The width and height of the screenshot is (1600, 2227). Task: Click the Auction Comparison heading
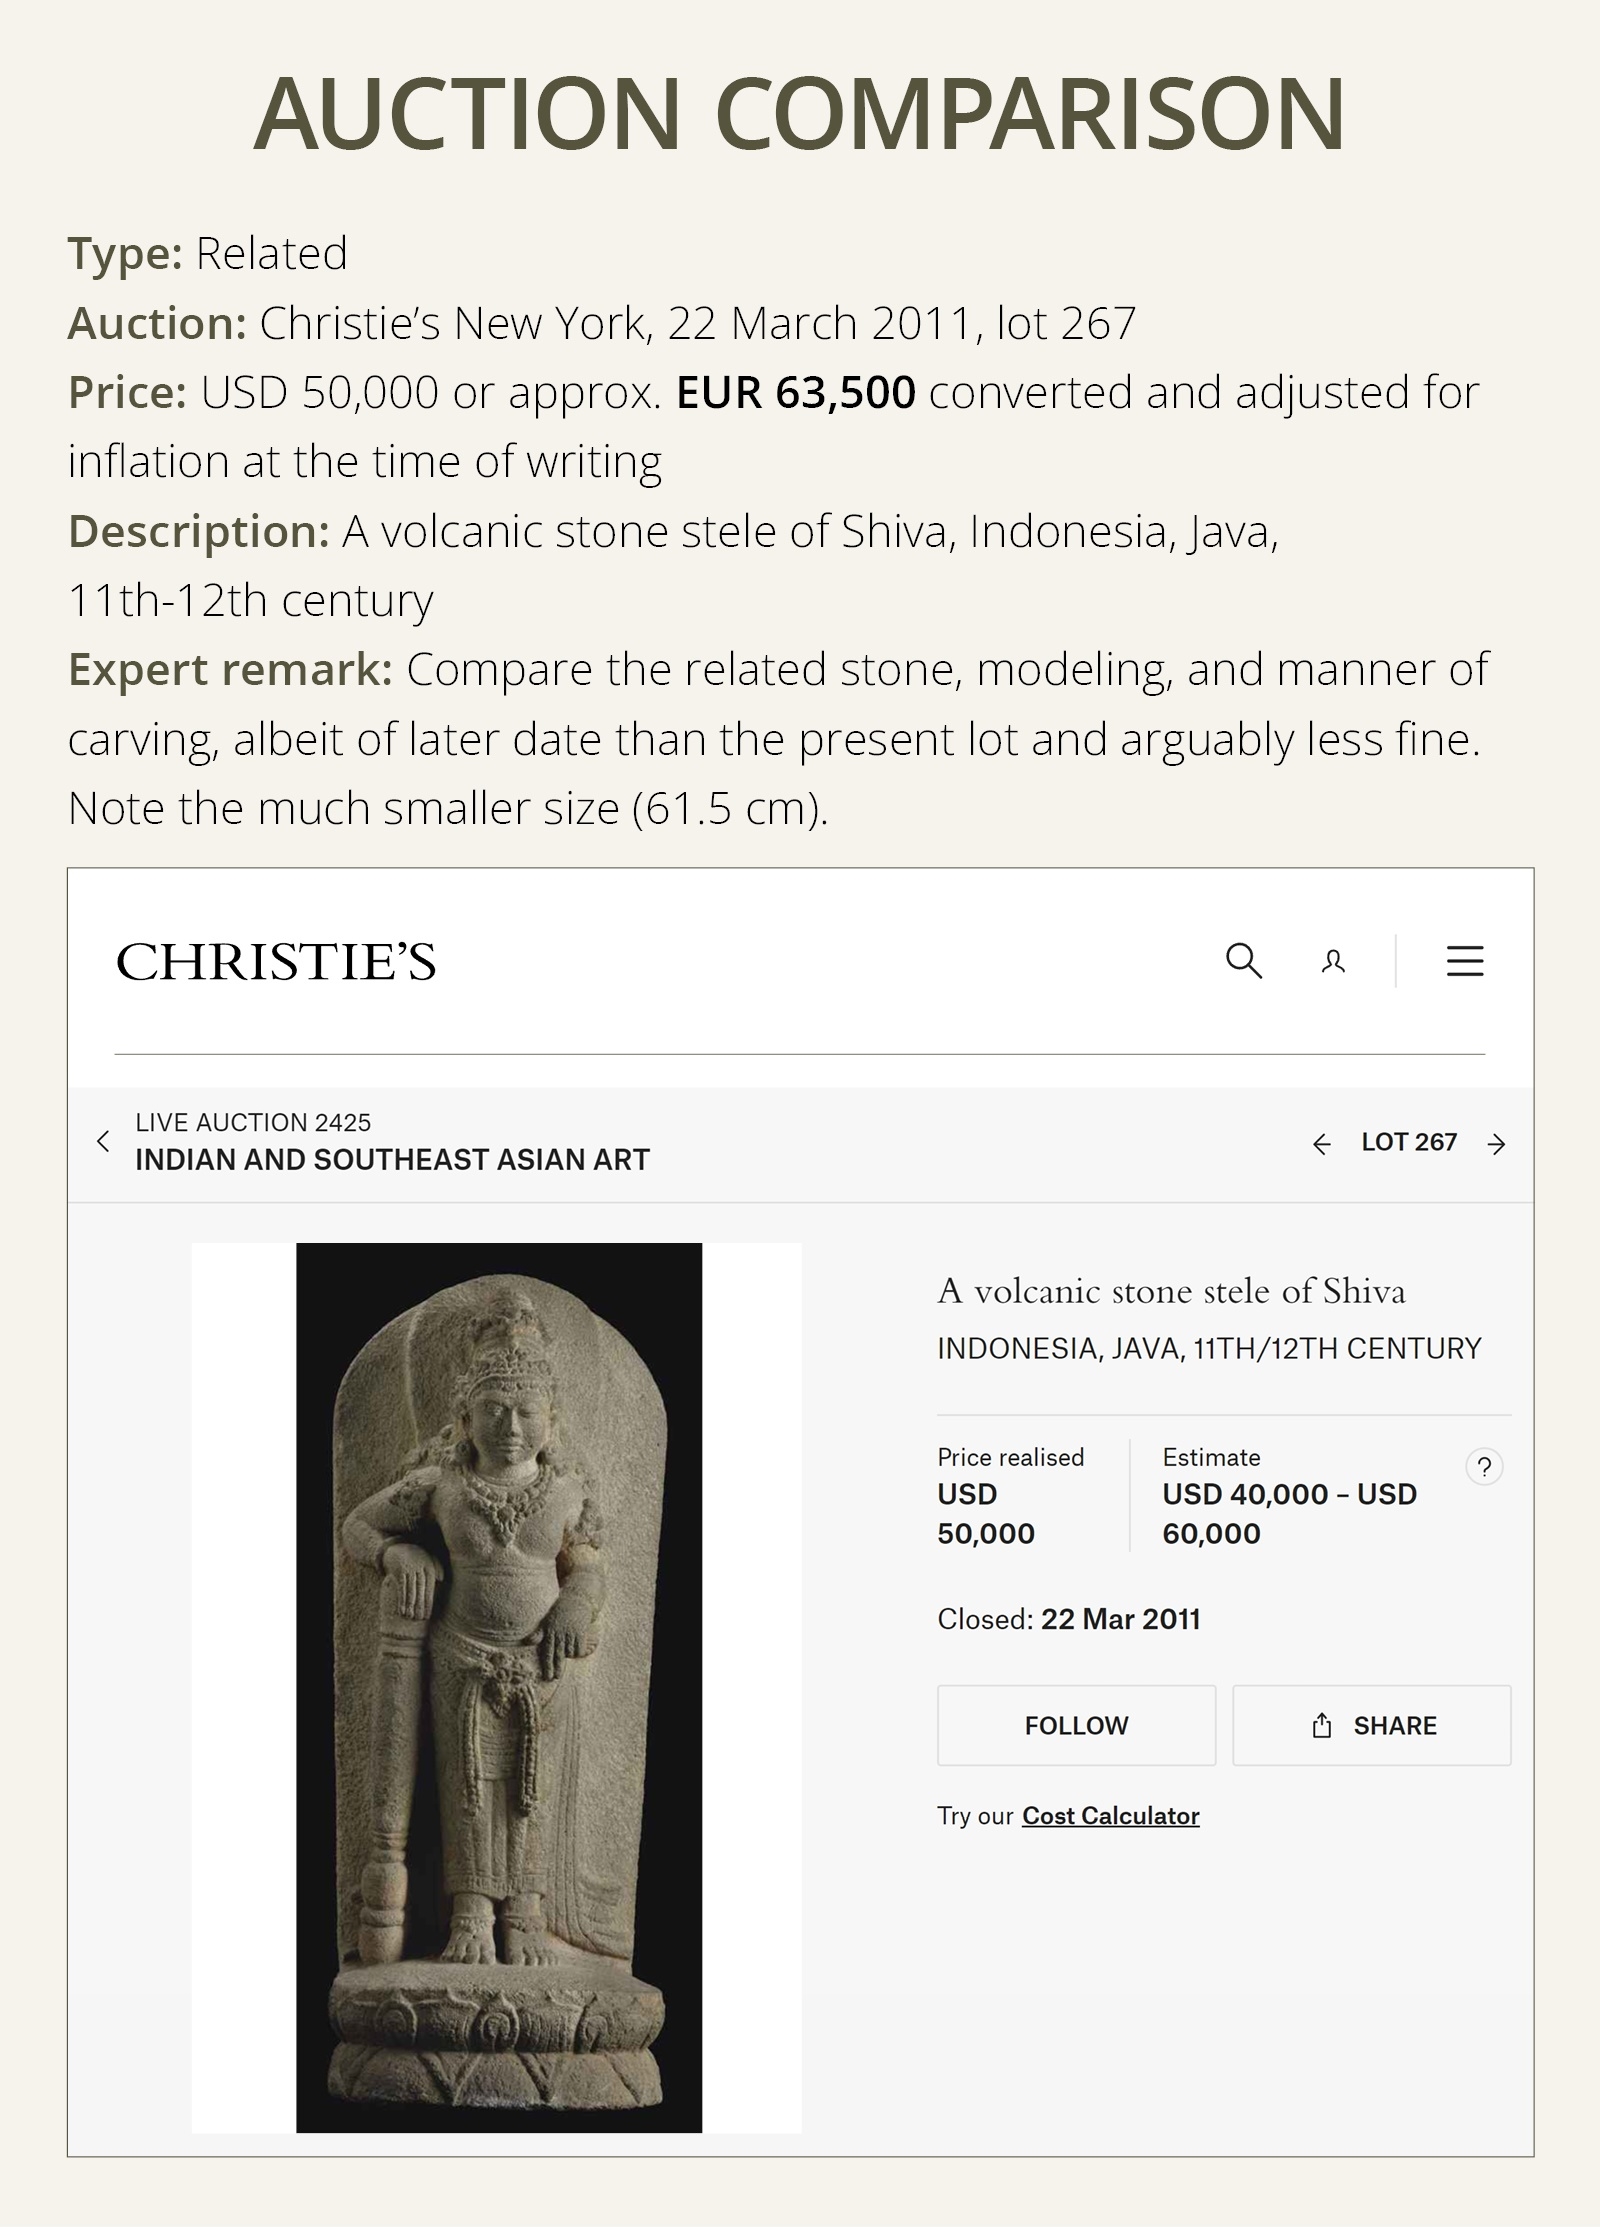799,113
